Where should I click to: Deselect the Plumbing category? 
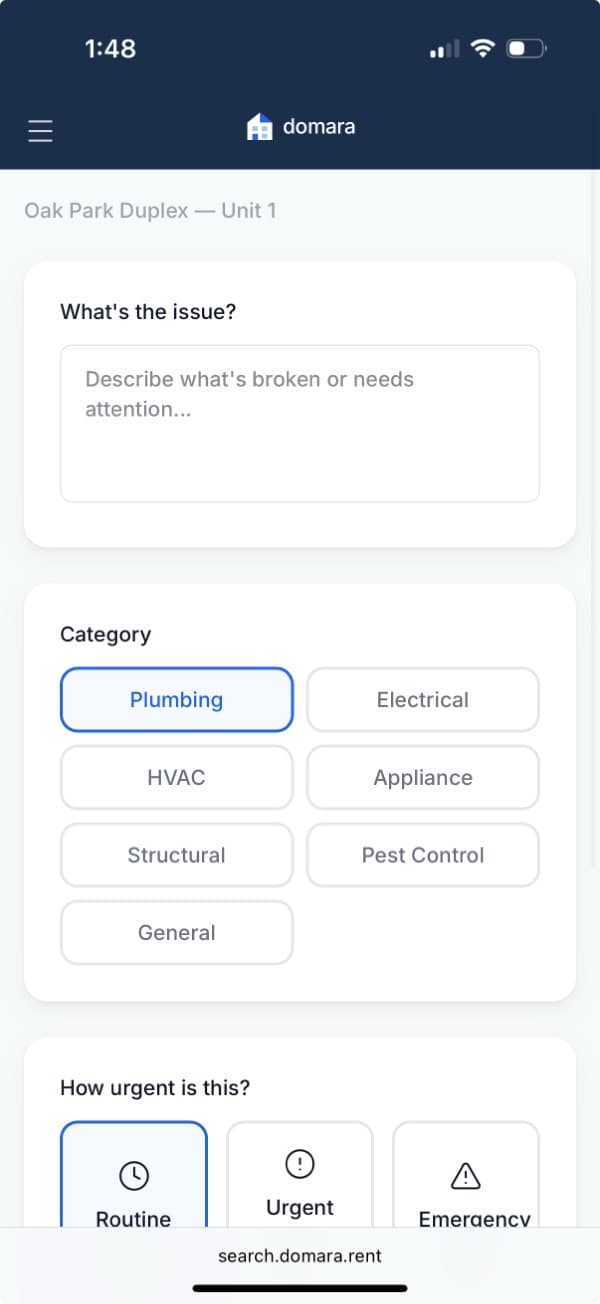click(176, 700)
